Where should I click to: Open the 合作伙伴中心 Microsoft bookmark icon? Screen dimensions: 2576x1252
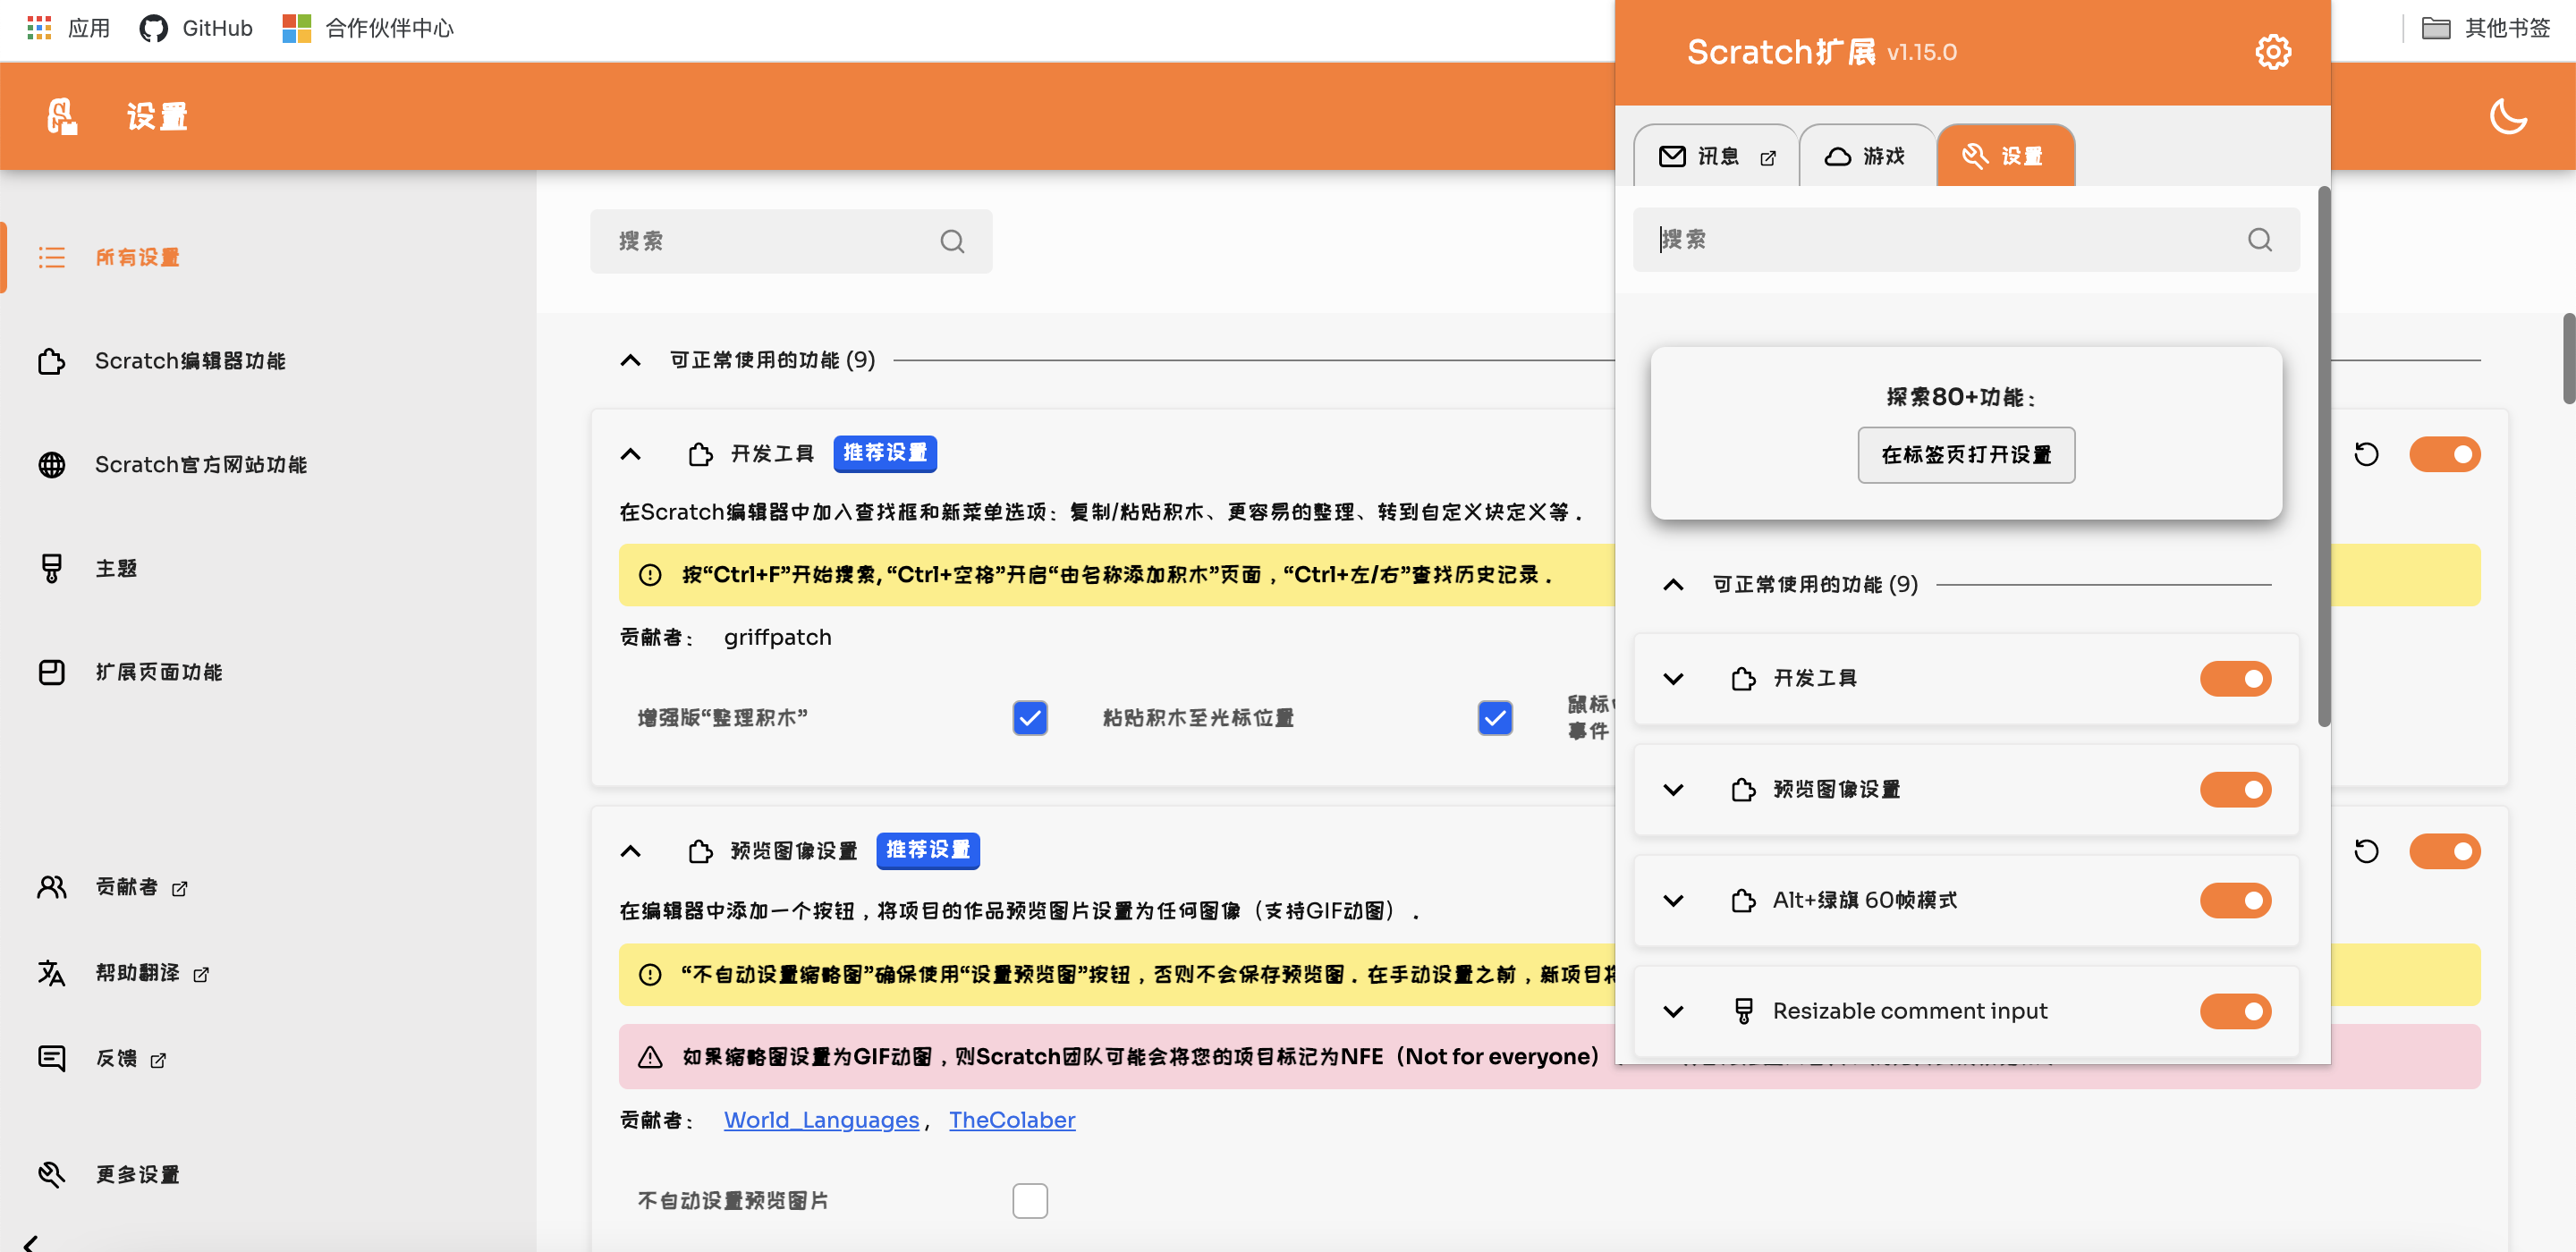point(296,28)
